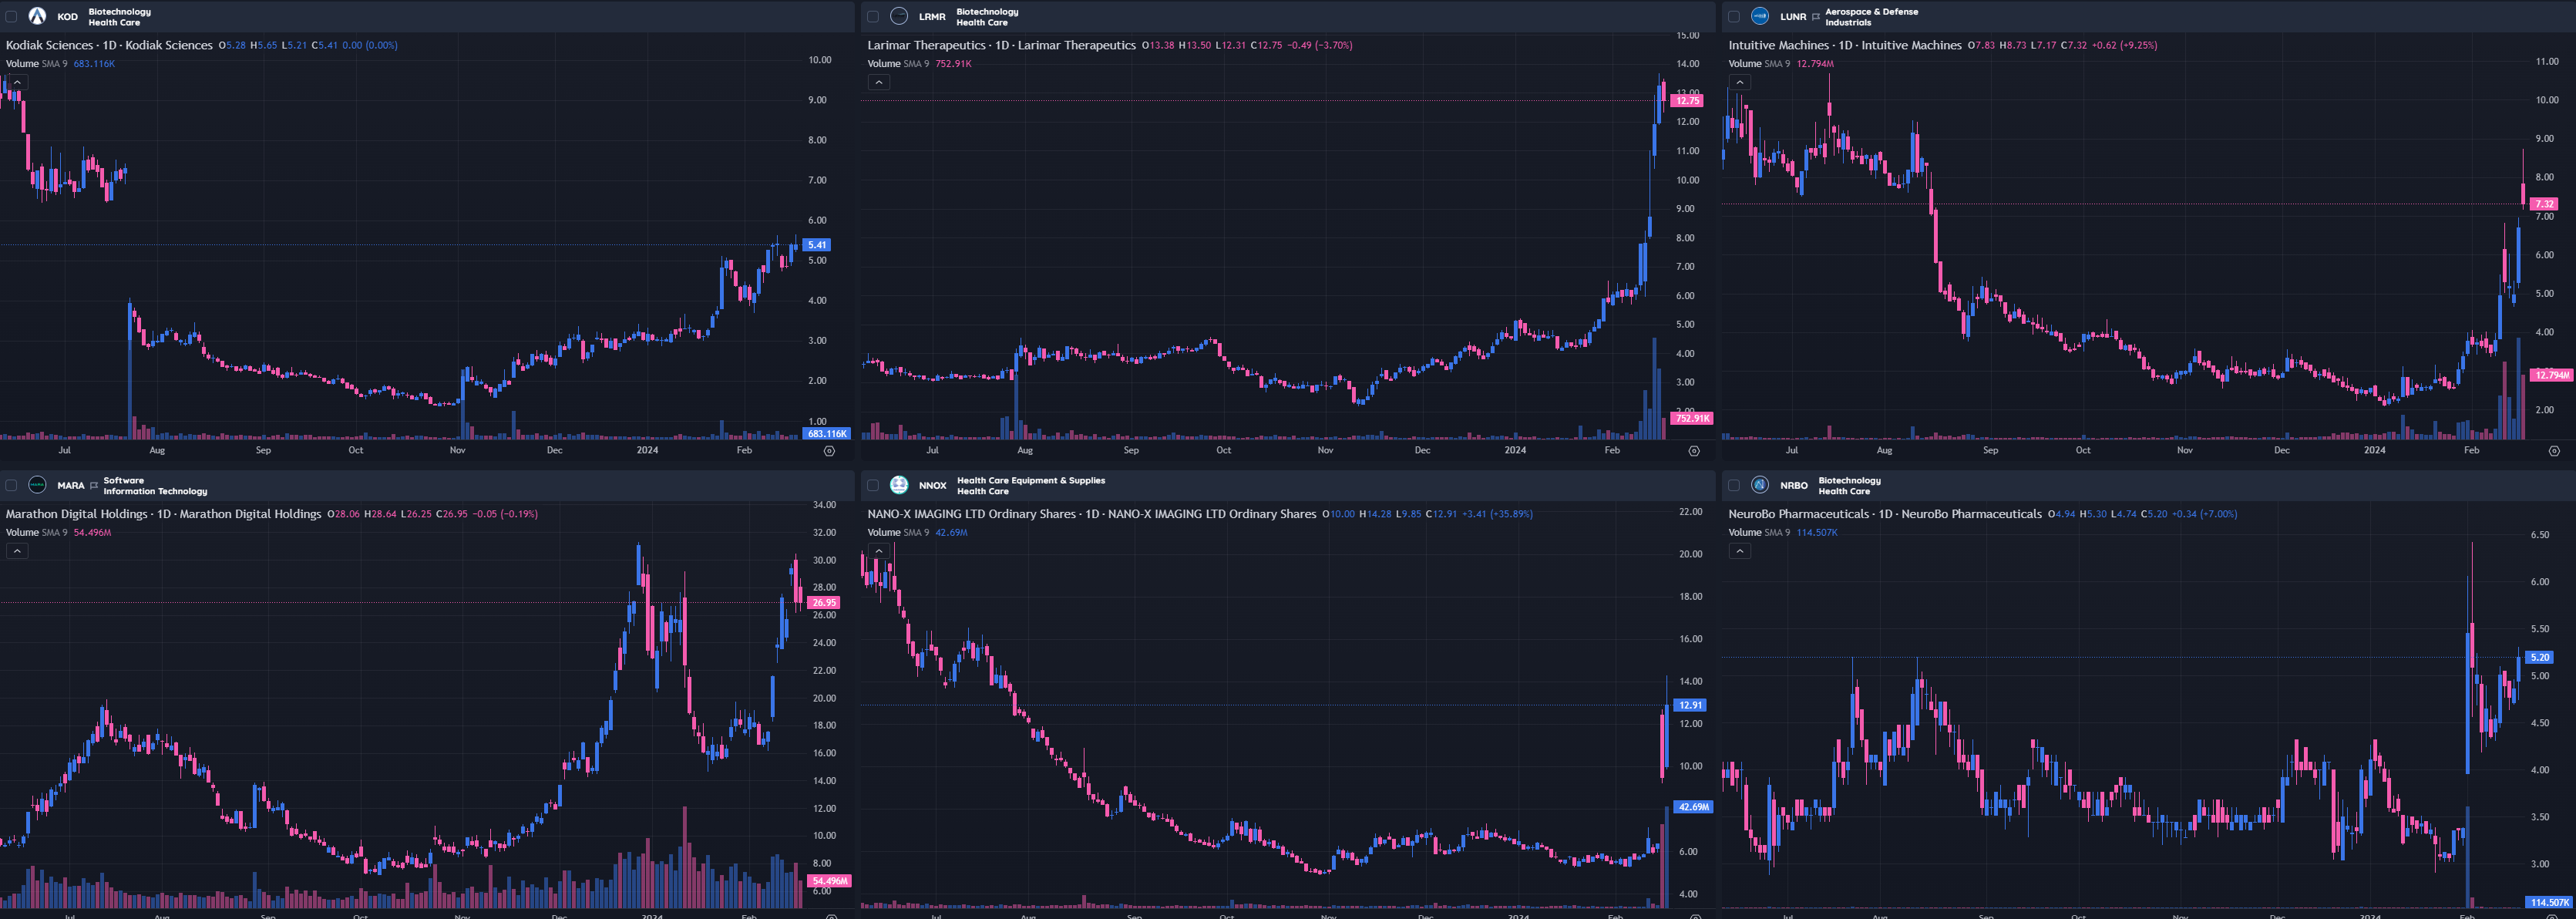Click the NNOX company logo icon

tap(899, 485)
